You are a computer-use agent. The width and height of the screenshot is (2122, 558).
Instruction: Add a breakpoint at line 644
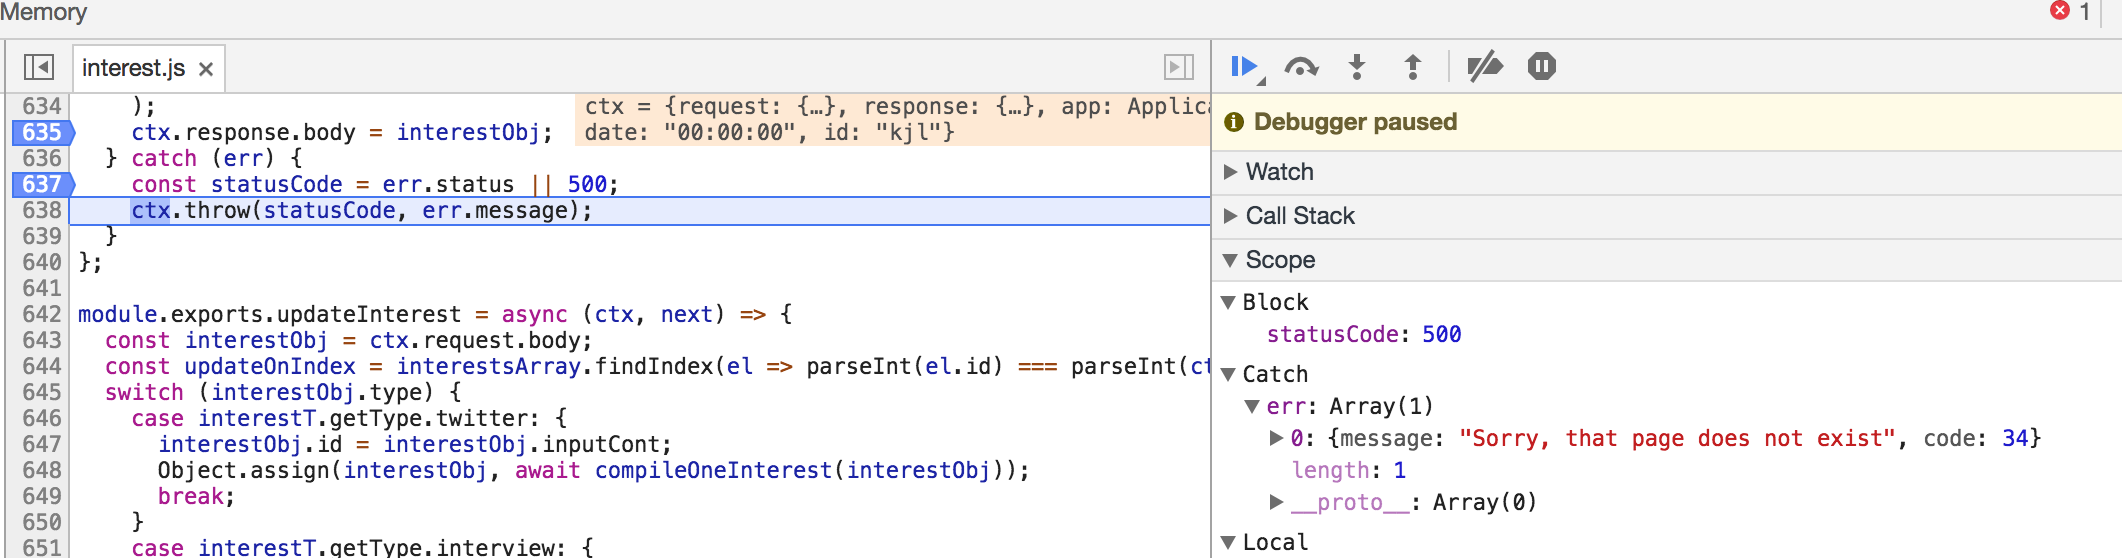(41, 366)
